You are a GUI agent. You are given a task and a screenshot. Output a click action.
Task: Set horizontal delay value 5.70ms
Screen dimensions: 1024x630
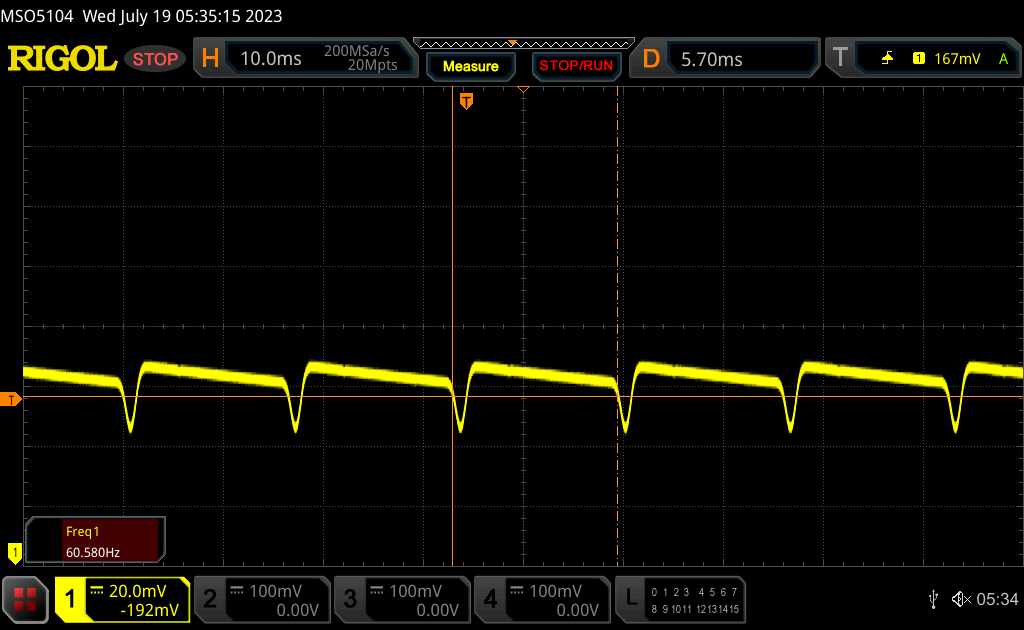click(712, 59)
